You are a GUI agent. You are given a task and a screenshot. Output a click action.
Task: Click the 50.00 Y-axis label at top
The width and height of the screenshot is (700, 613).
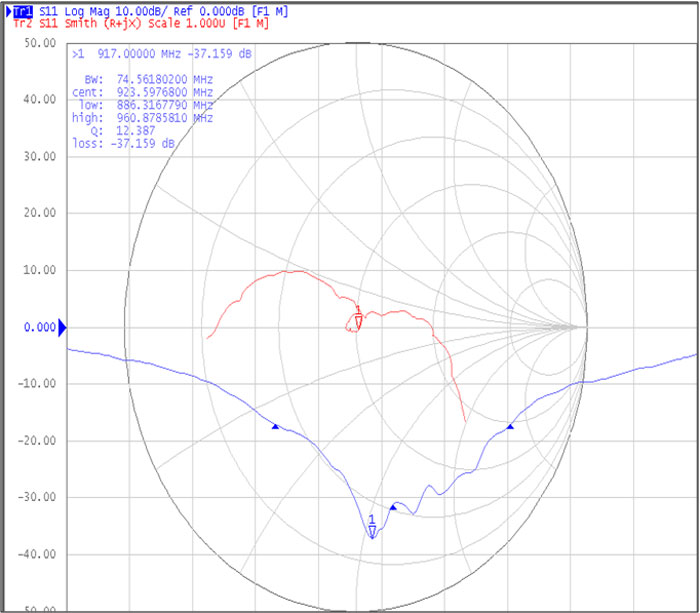[40, 43]
